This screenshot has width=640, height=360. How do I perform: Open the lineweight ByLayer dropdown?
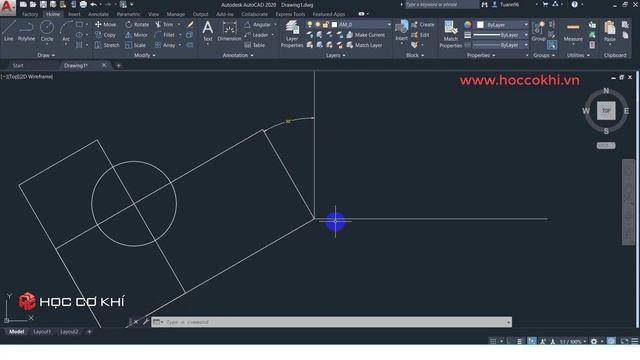tap(500, 35)
